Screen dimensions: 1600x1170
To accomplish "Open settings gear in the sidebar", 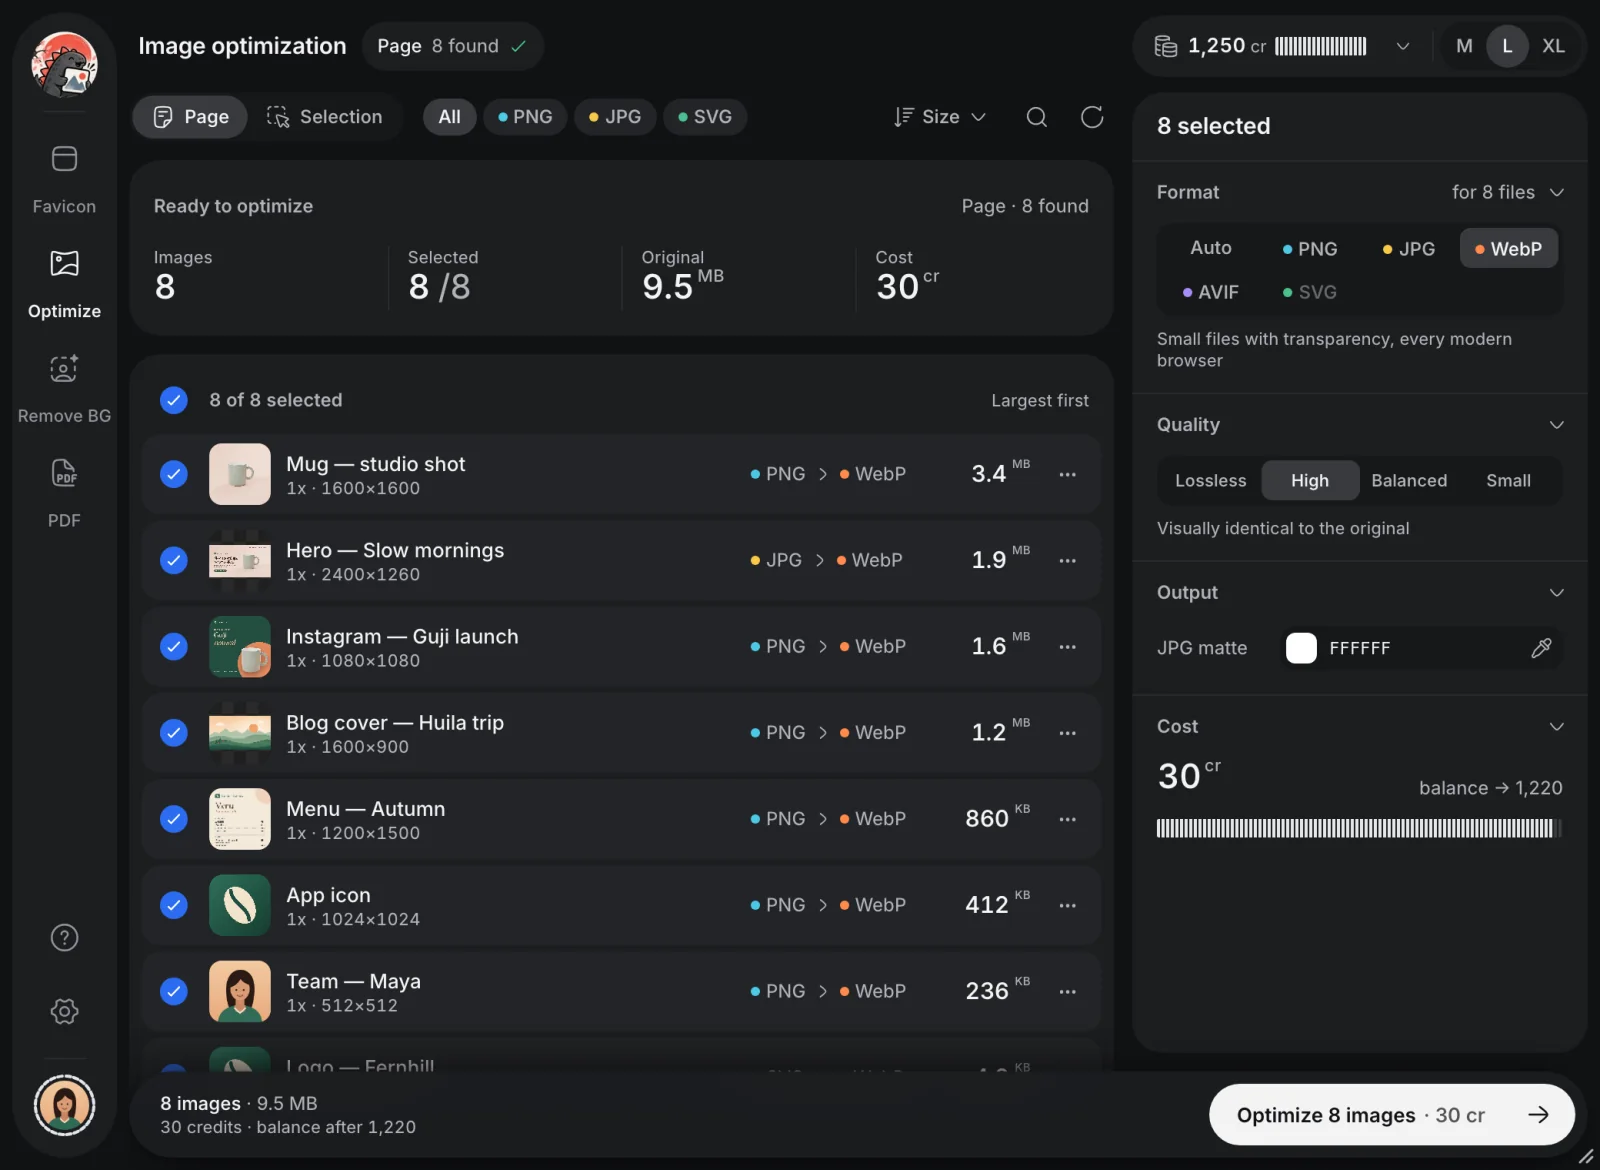I will coord(64,1011).
